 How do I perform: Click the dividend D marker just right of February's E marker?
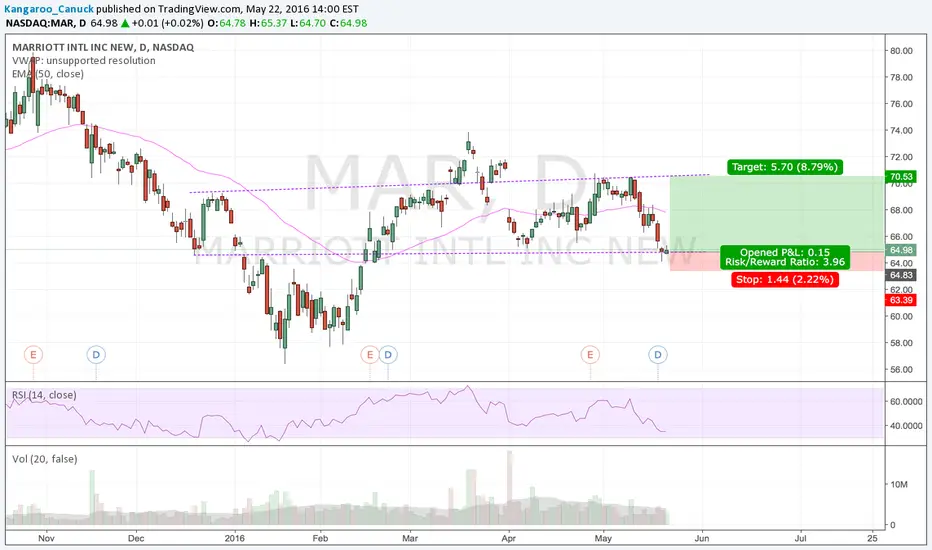coord(388,355)
